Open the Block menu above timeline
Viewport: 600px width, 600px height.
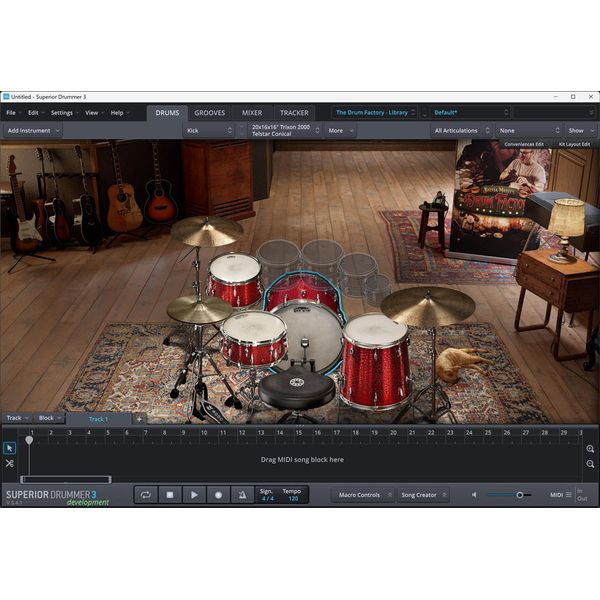(49, 418)
